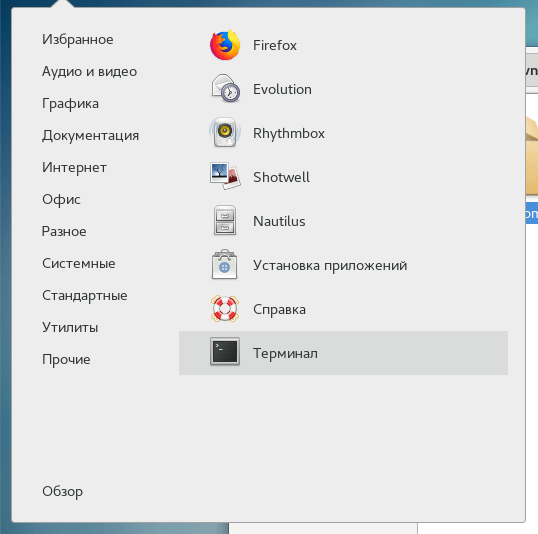Open the Аудио и видео category
Image resolution: width=538 pixels, height=534 pixels.
(89, 72)
